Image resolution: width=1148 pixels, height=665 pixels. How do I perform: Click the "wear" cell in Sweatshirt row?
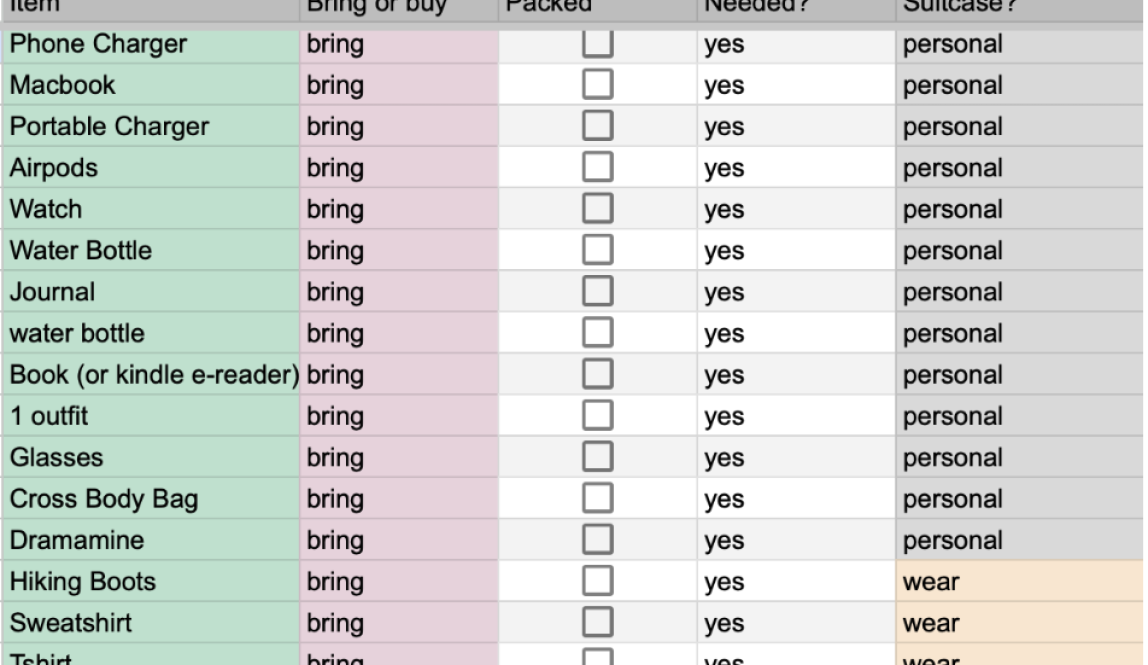tap(1020, 623)
